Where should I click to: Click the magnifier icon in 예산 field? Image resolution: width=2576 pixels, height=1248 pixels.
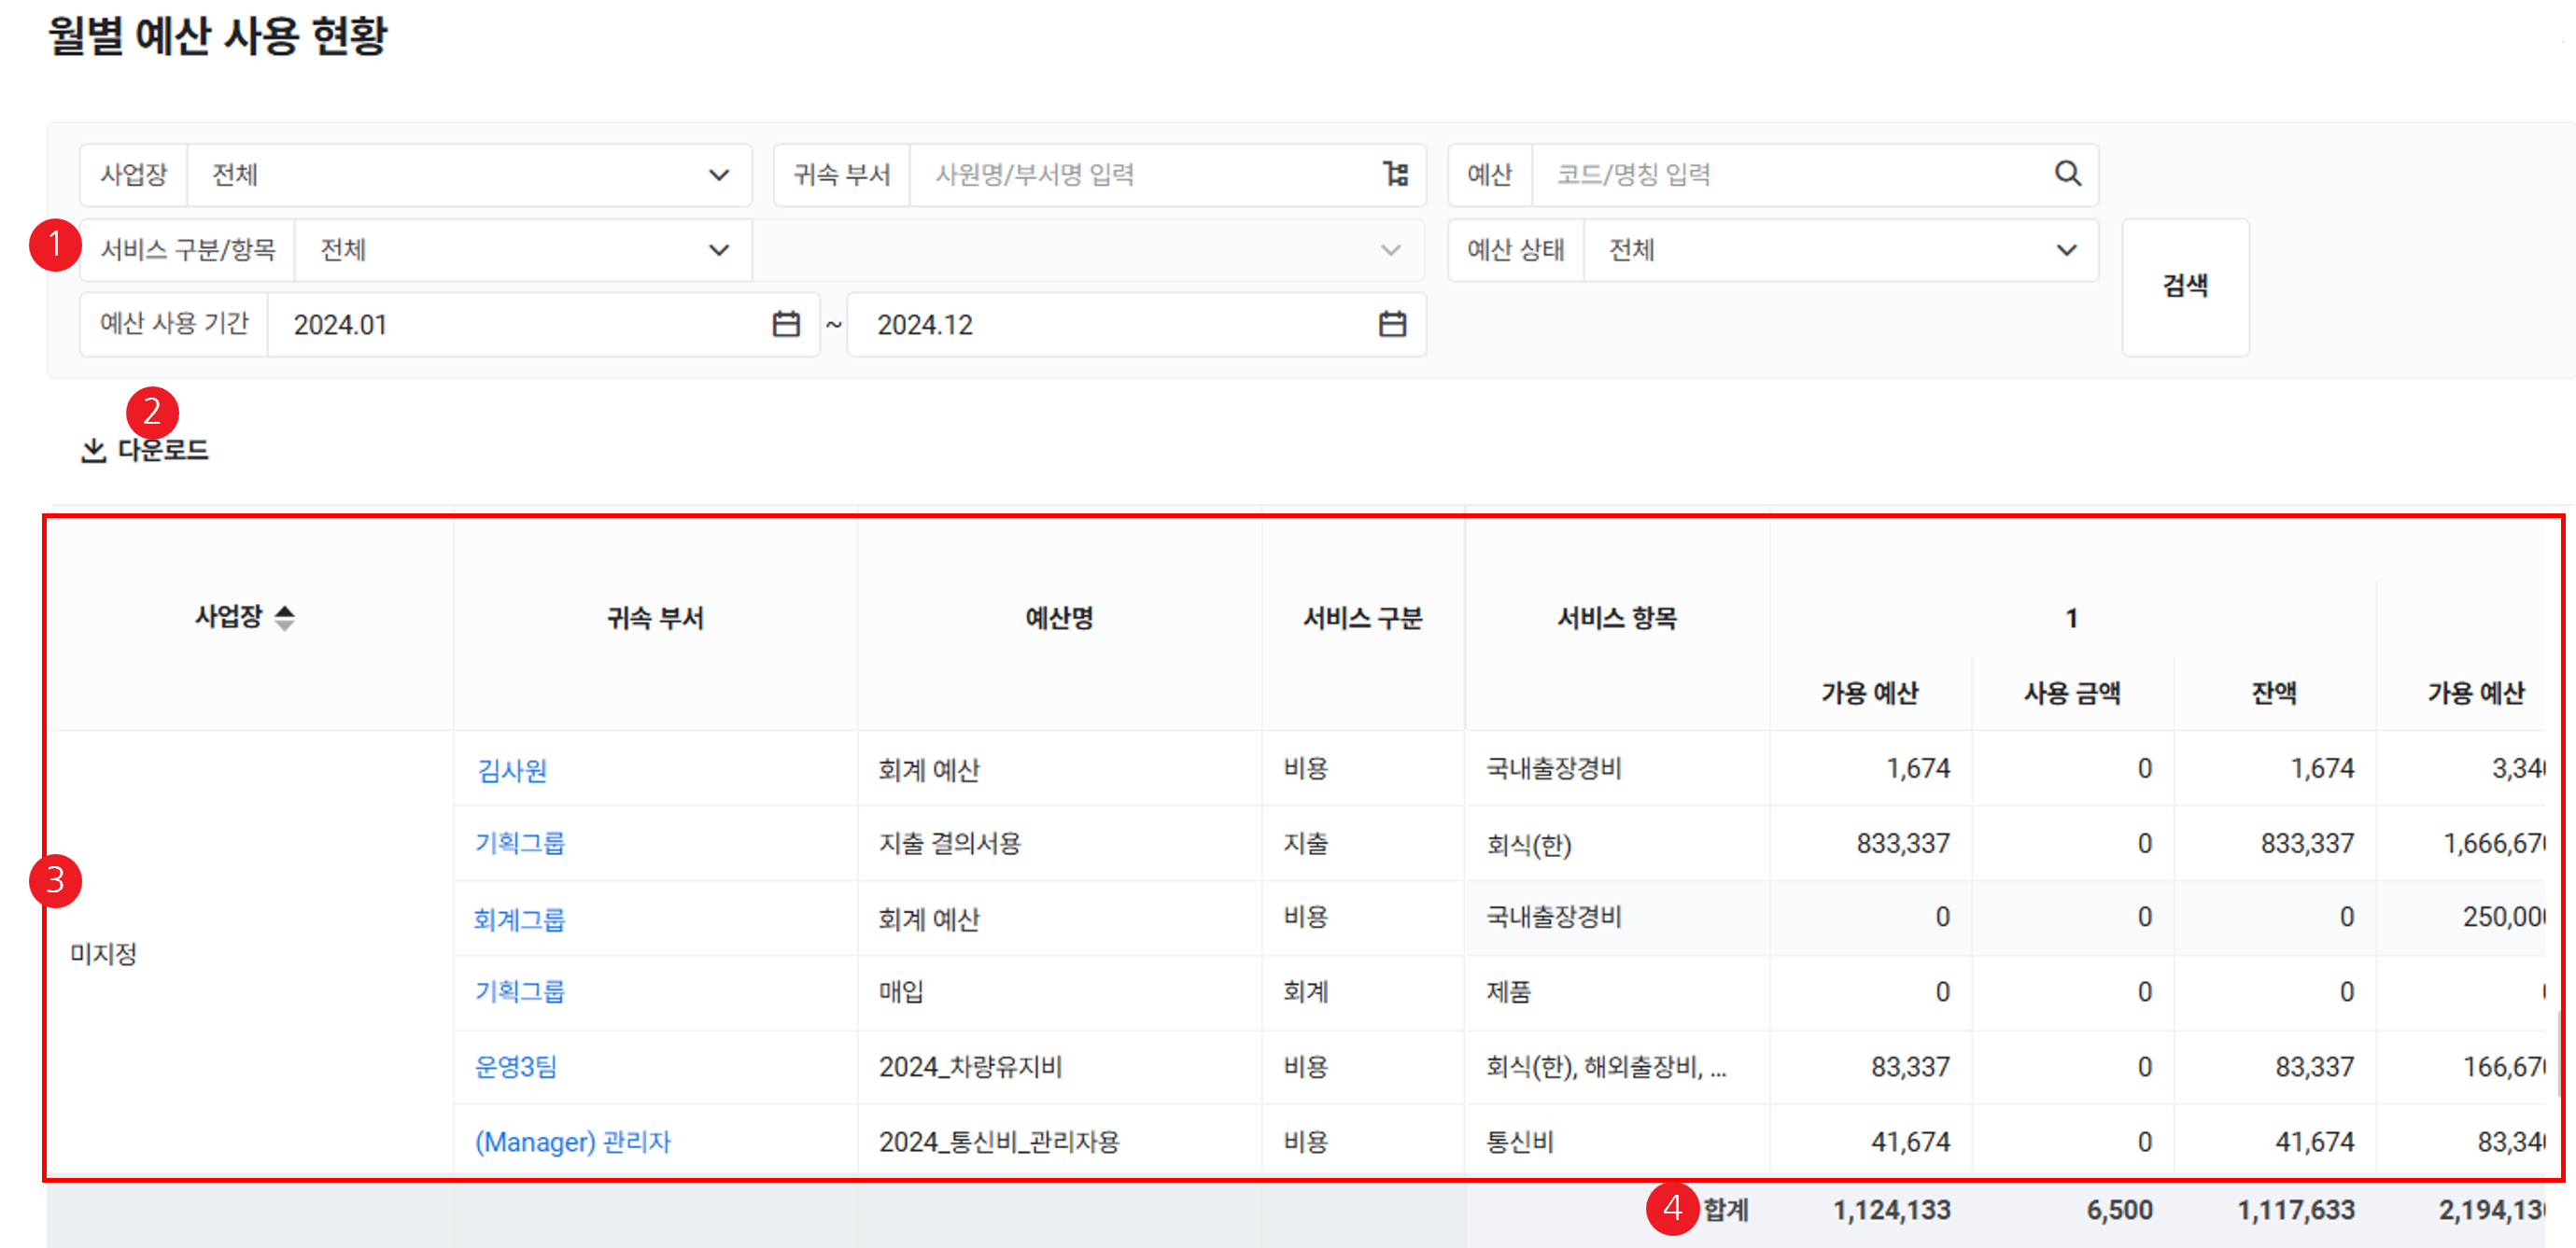point(2067,174)
